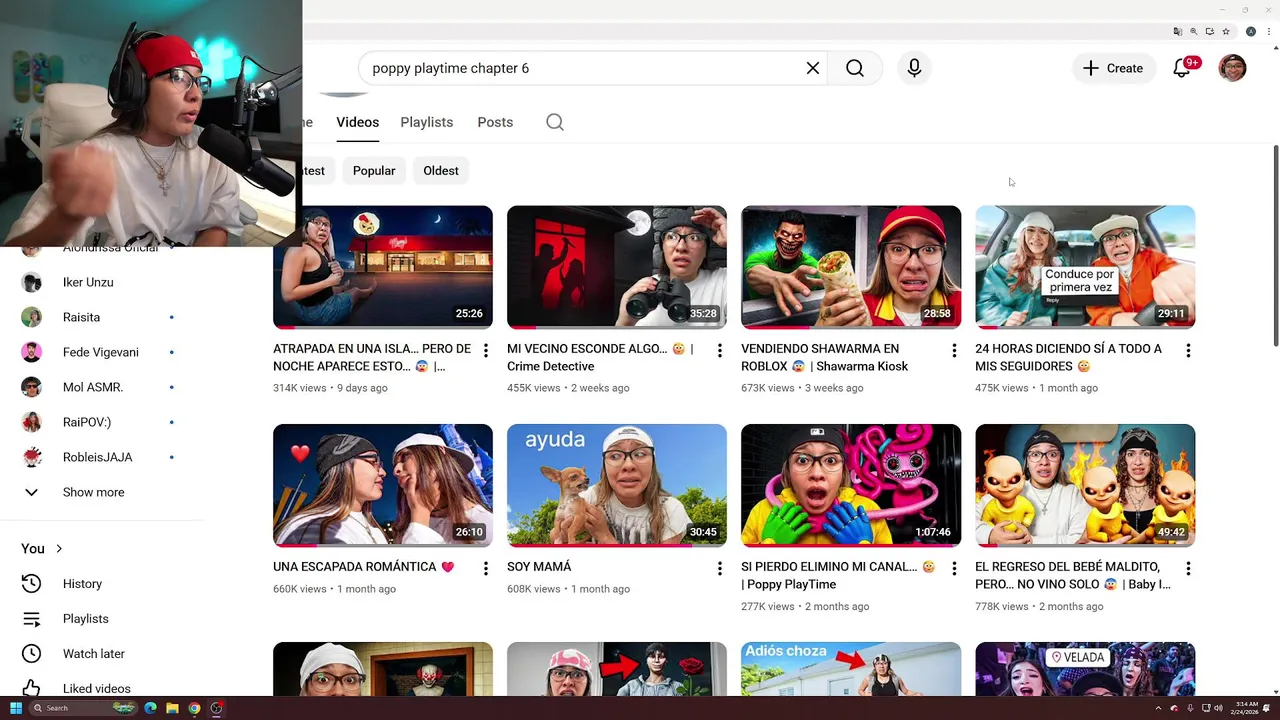1280x720 pixels.
Task: Open the YouTube account avatar menu
Action: click(1233, 68)
